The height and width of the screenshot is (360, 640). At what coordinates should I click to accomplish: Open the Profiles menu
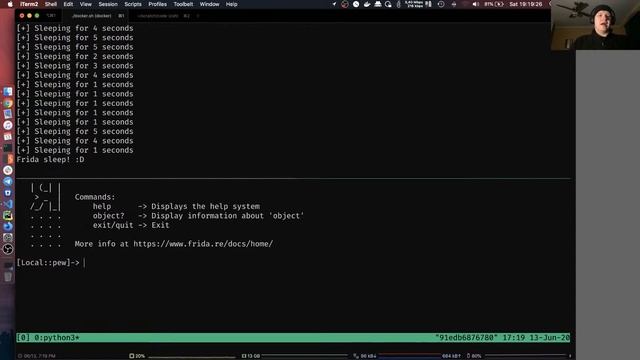(x=158, y=4)
